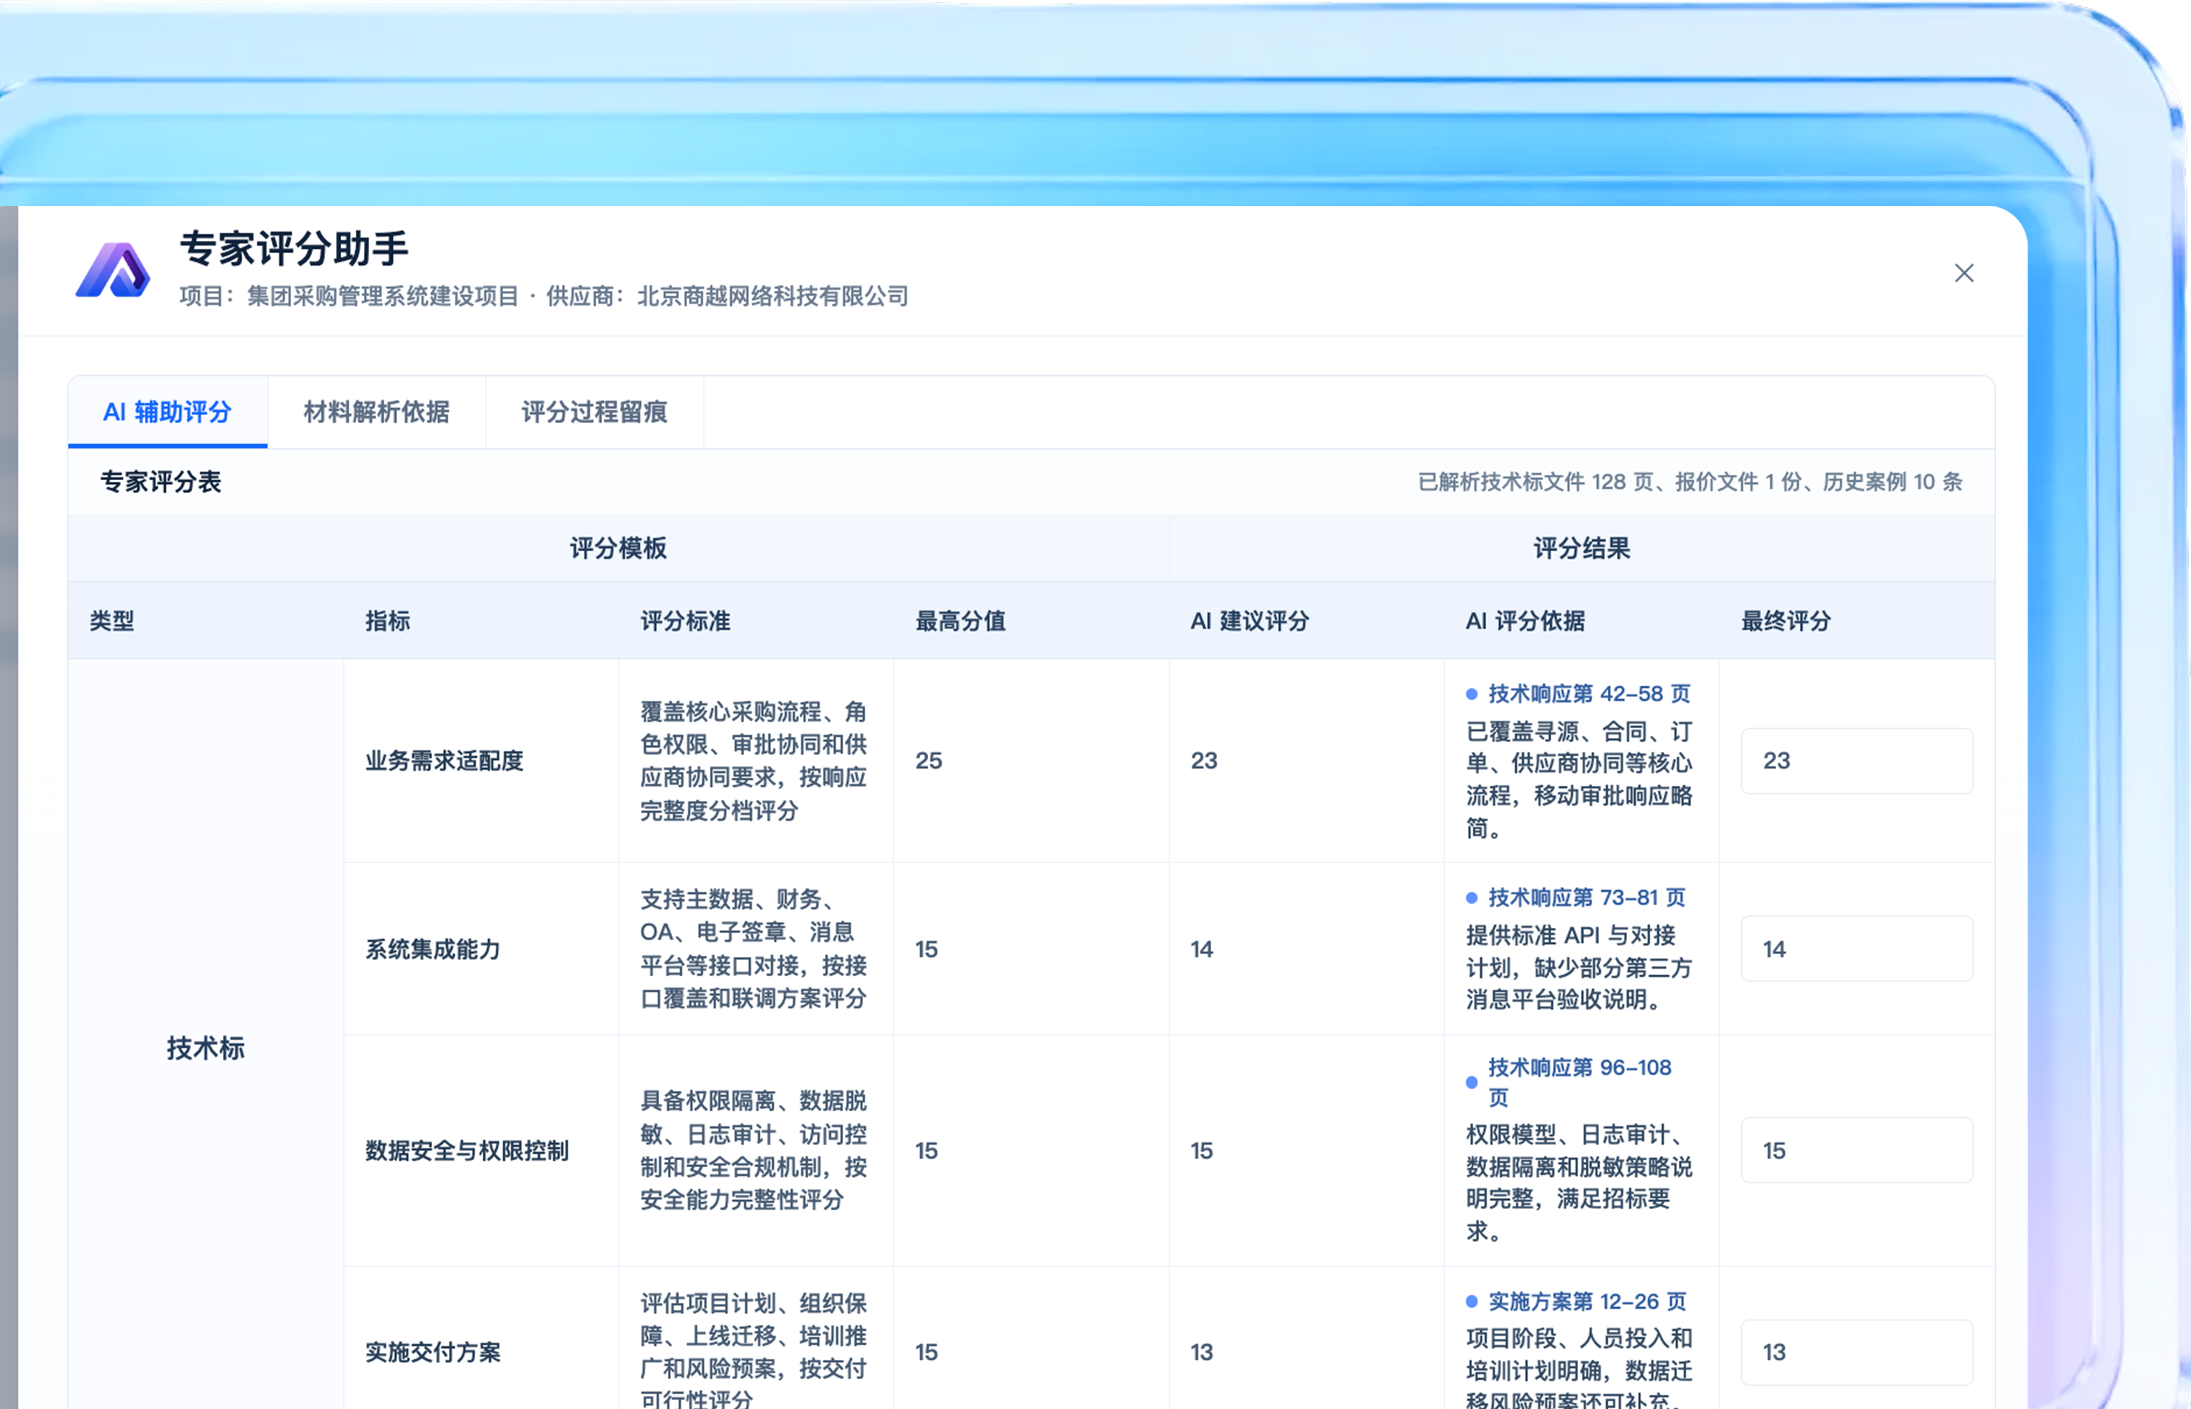Edit final score field for 业务需求适配度
The width and height of the screenshot is (2191, 1409).
coord(1856,761)
